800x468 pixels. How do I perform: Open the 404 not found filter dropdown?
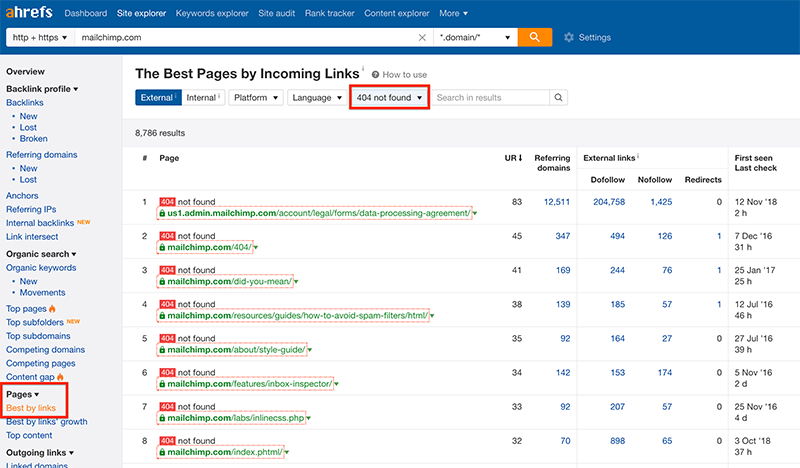(x=389, y=97)
